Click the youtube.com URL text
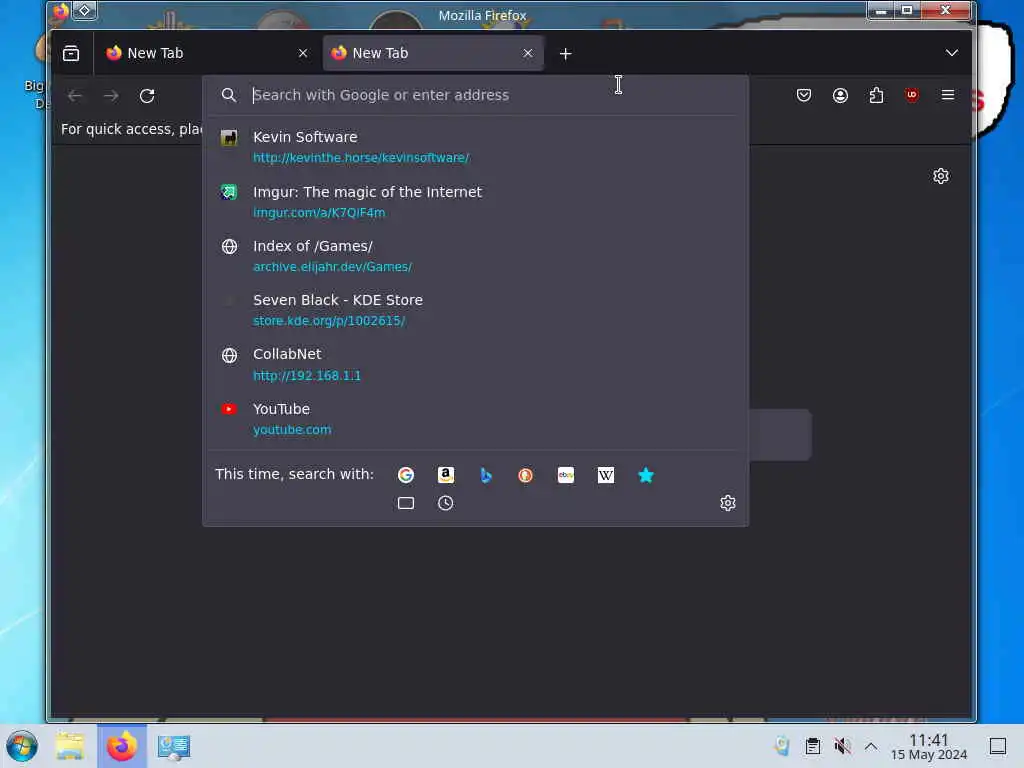The width and height of the screenshot is (1024, 768). point(292,430)
